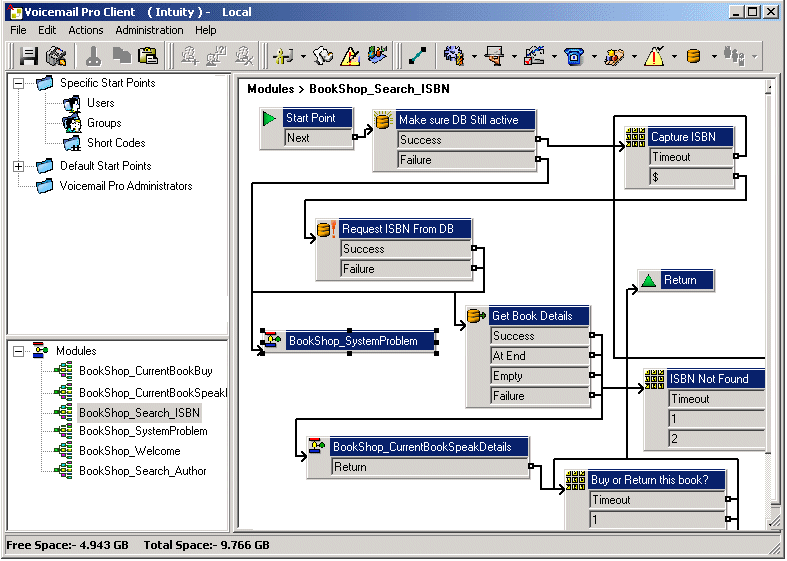This screenshot has height=561, width=787.
Task: Click the green Return triangle icon
Action: point(648,280)
